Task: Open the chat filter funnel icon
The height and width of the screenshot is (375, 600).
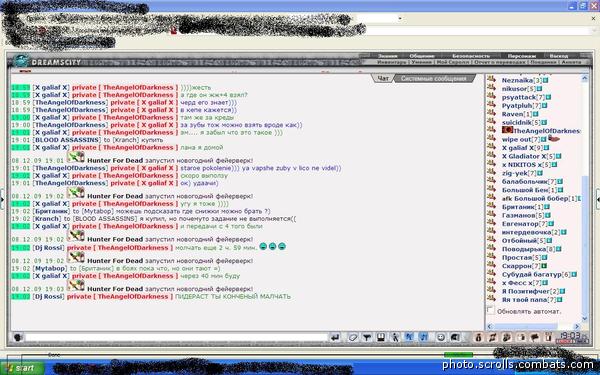Action: click(367, 338)
